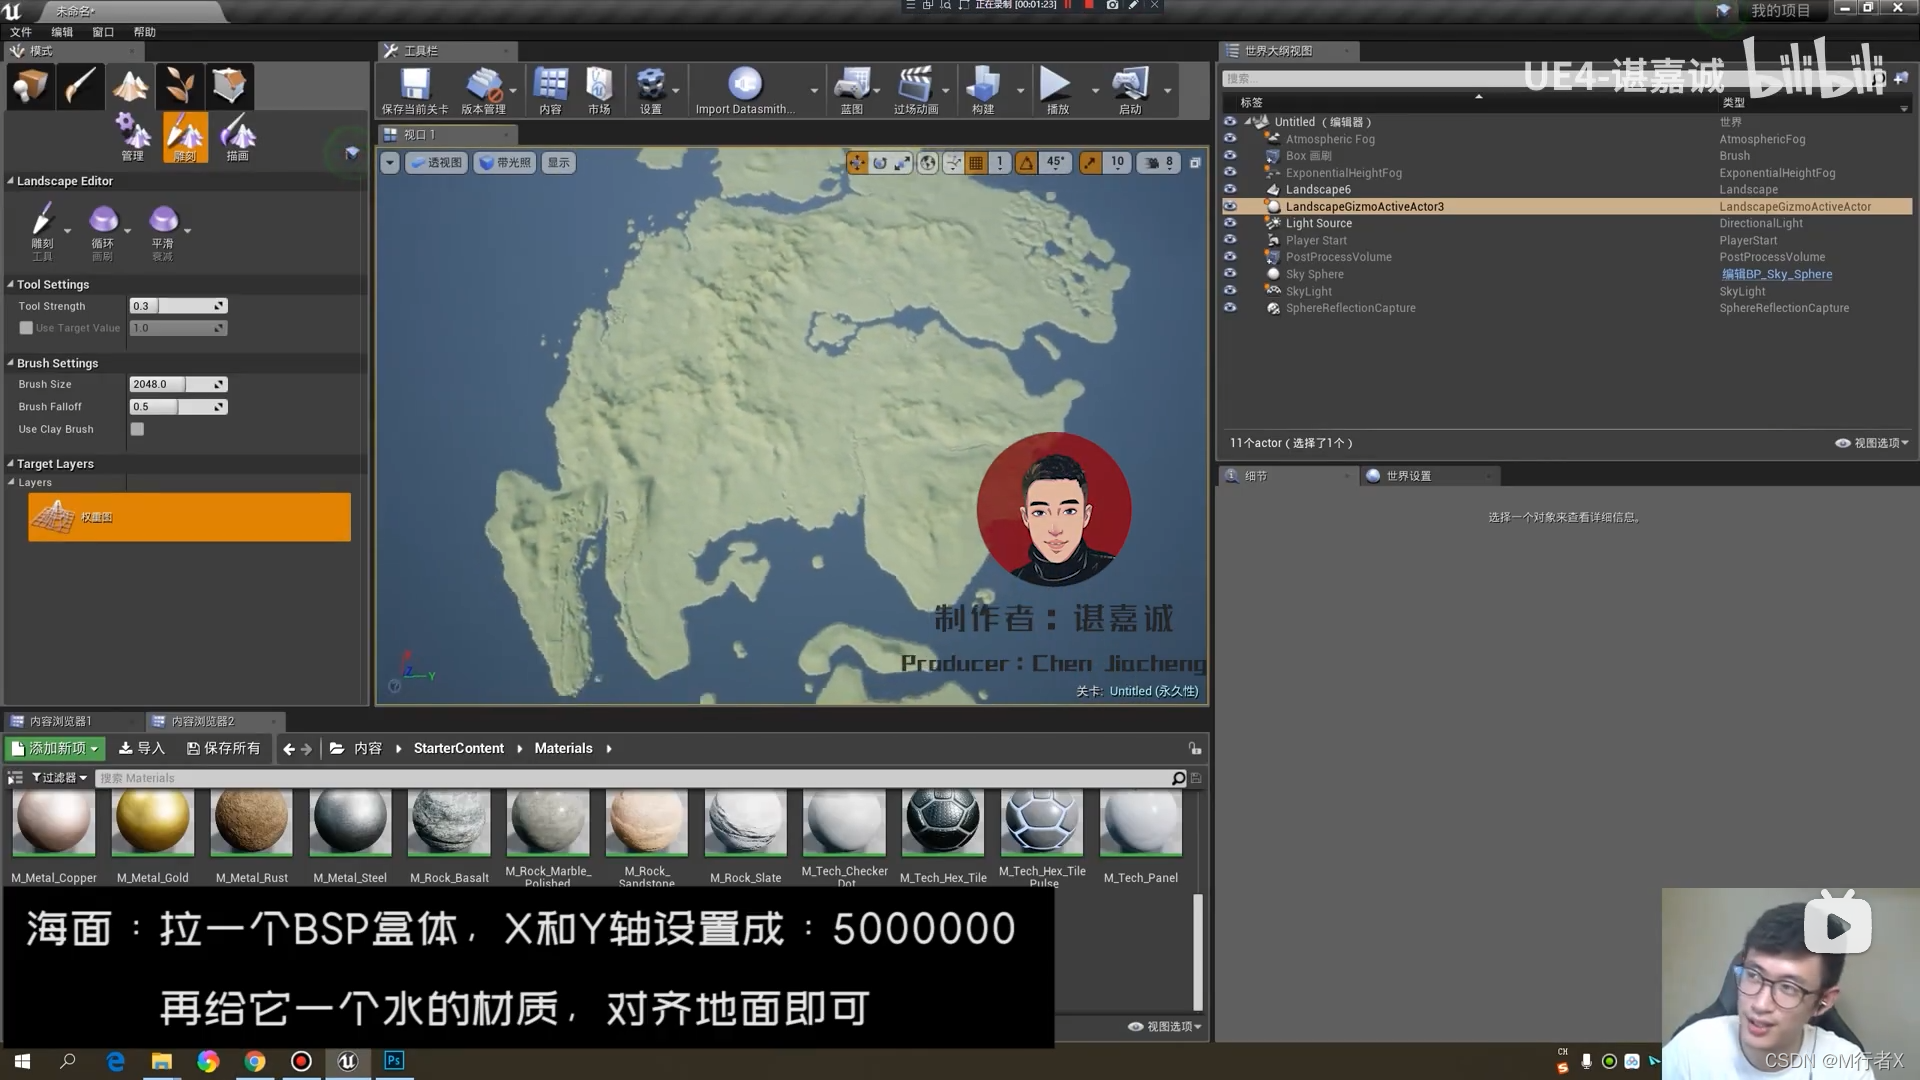Select the Landscape mode icon
Viewport: 1920px width, 1080px height.
click(x=130, y=86)
